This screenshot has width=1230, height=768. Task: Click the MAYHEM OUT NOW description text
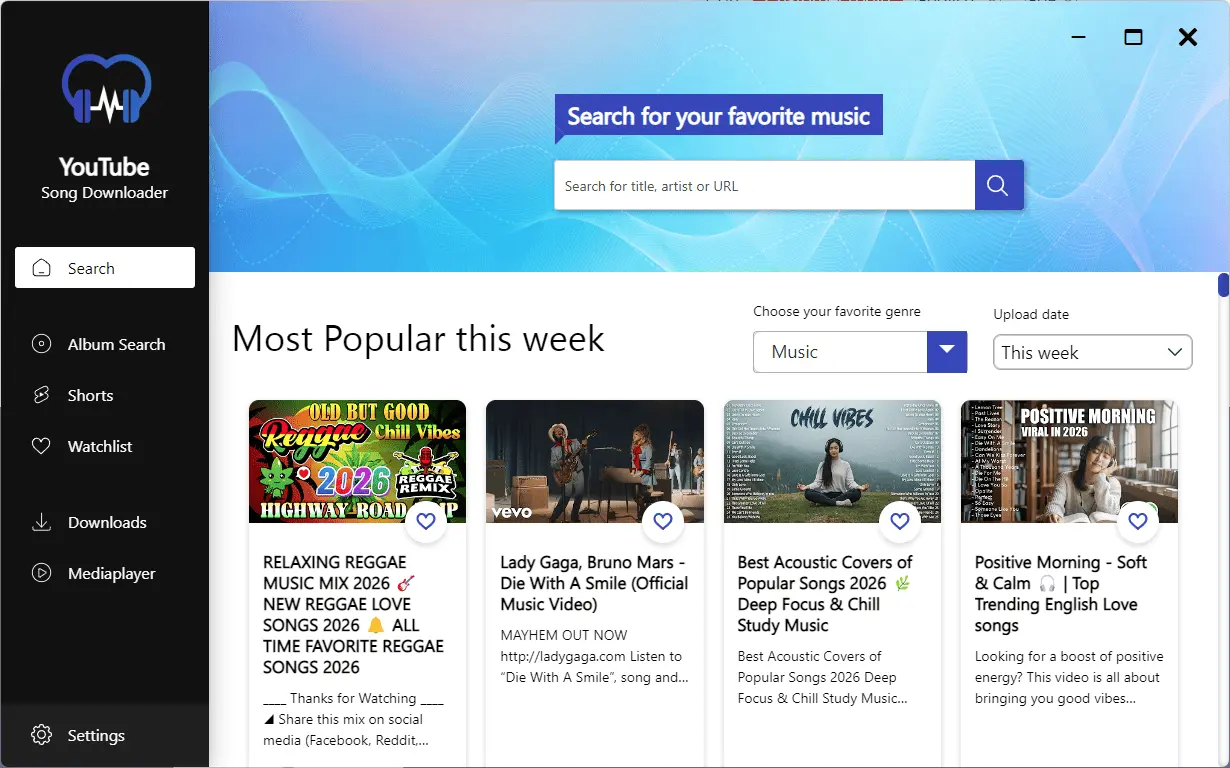594,656
